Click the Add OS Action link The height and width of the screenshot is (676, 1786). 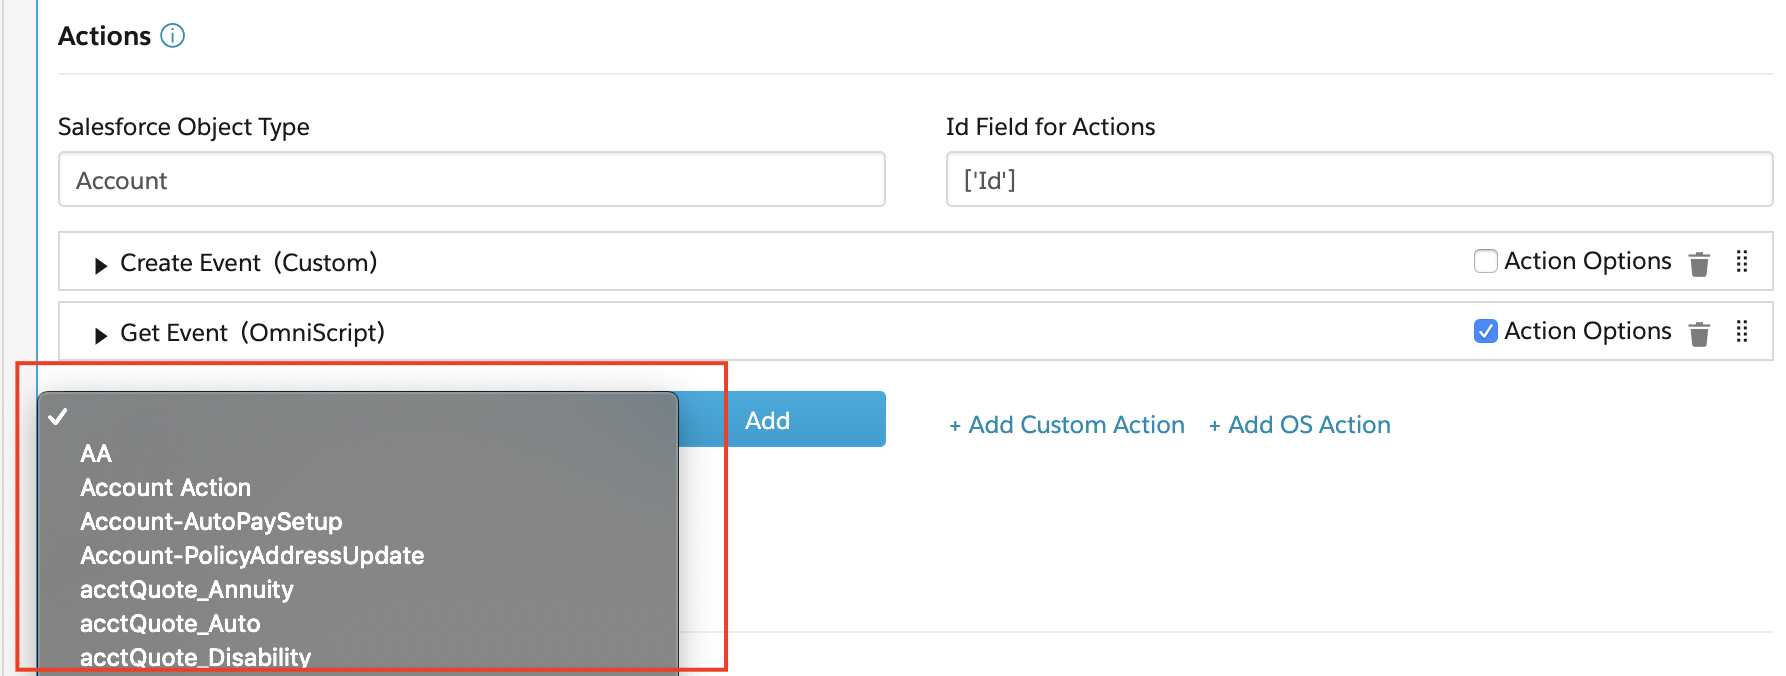[x=1299, y=425]
